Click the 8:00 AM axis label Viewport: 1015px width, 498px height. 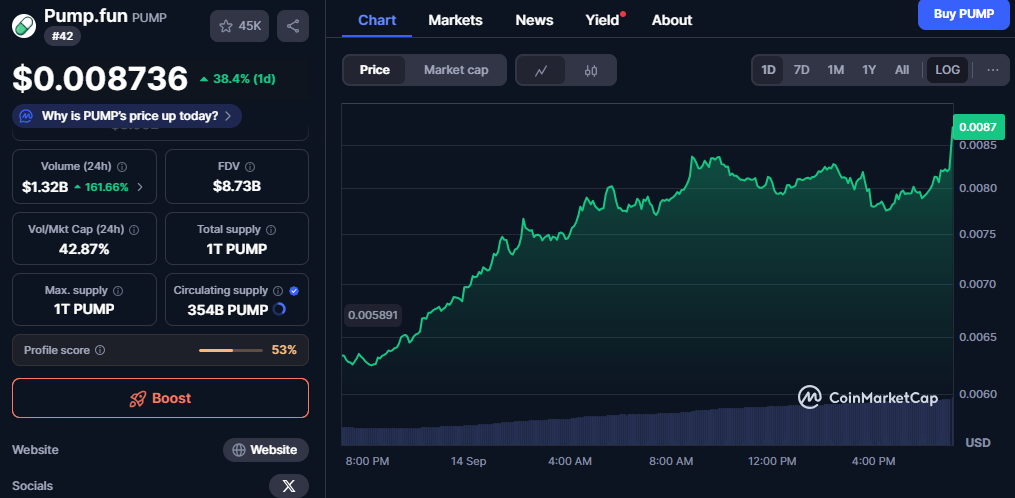pyautogui.click(x=671, y=462)
